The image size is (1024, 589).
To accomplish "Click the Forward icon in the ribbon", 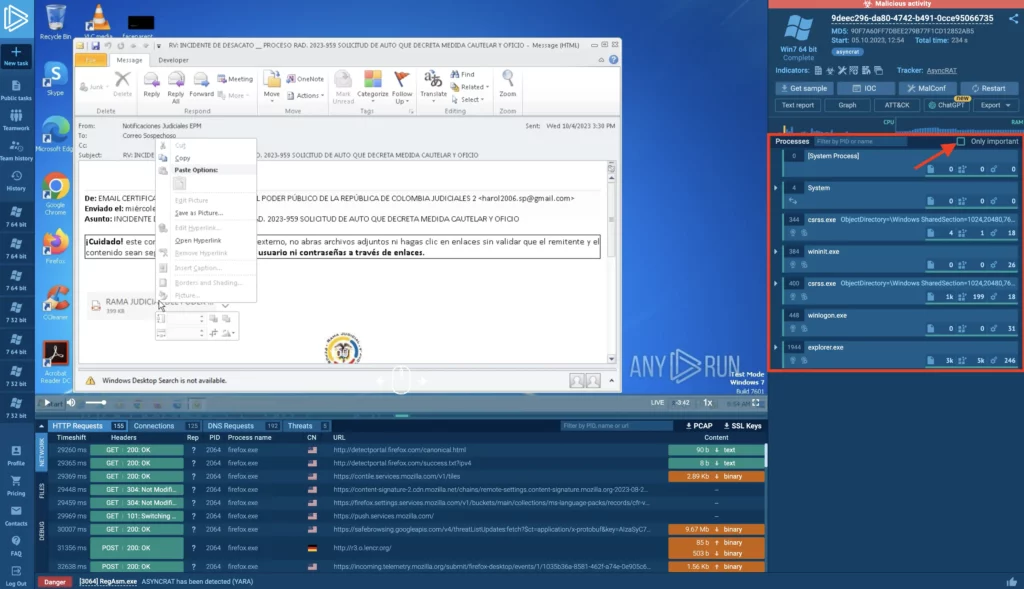I will click(x=201, y=83).
